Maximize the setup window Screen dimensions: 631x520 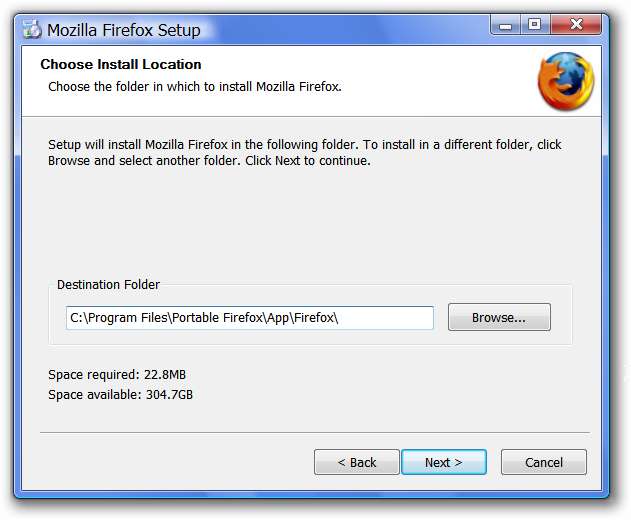[x=534, y=26]
